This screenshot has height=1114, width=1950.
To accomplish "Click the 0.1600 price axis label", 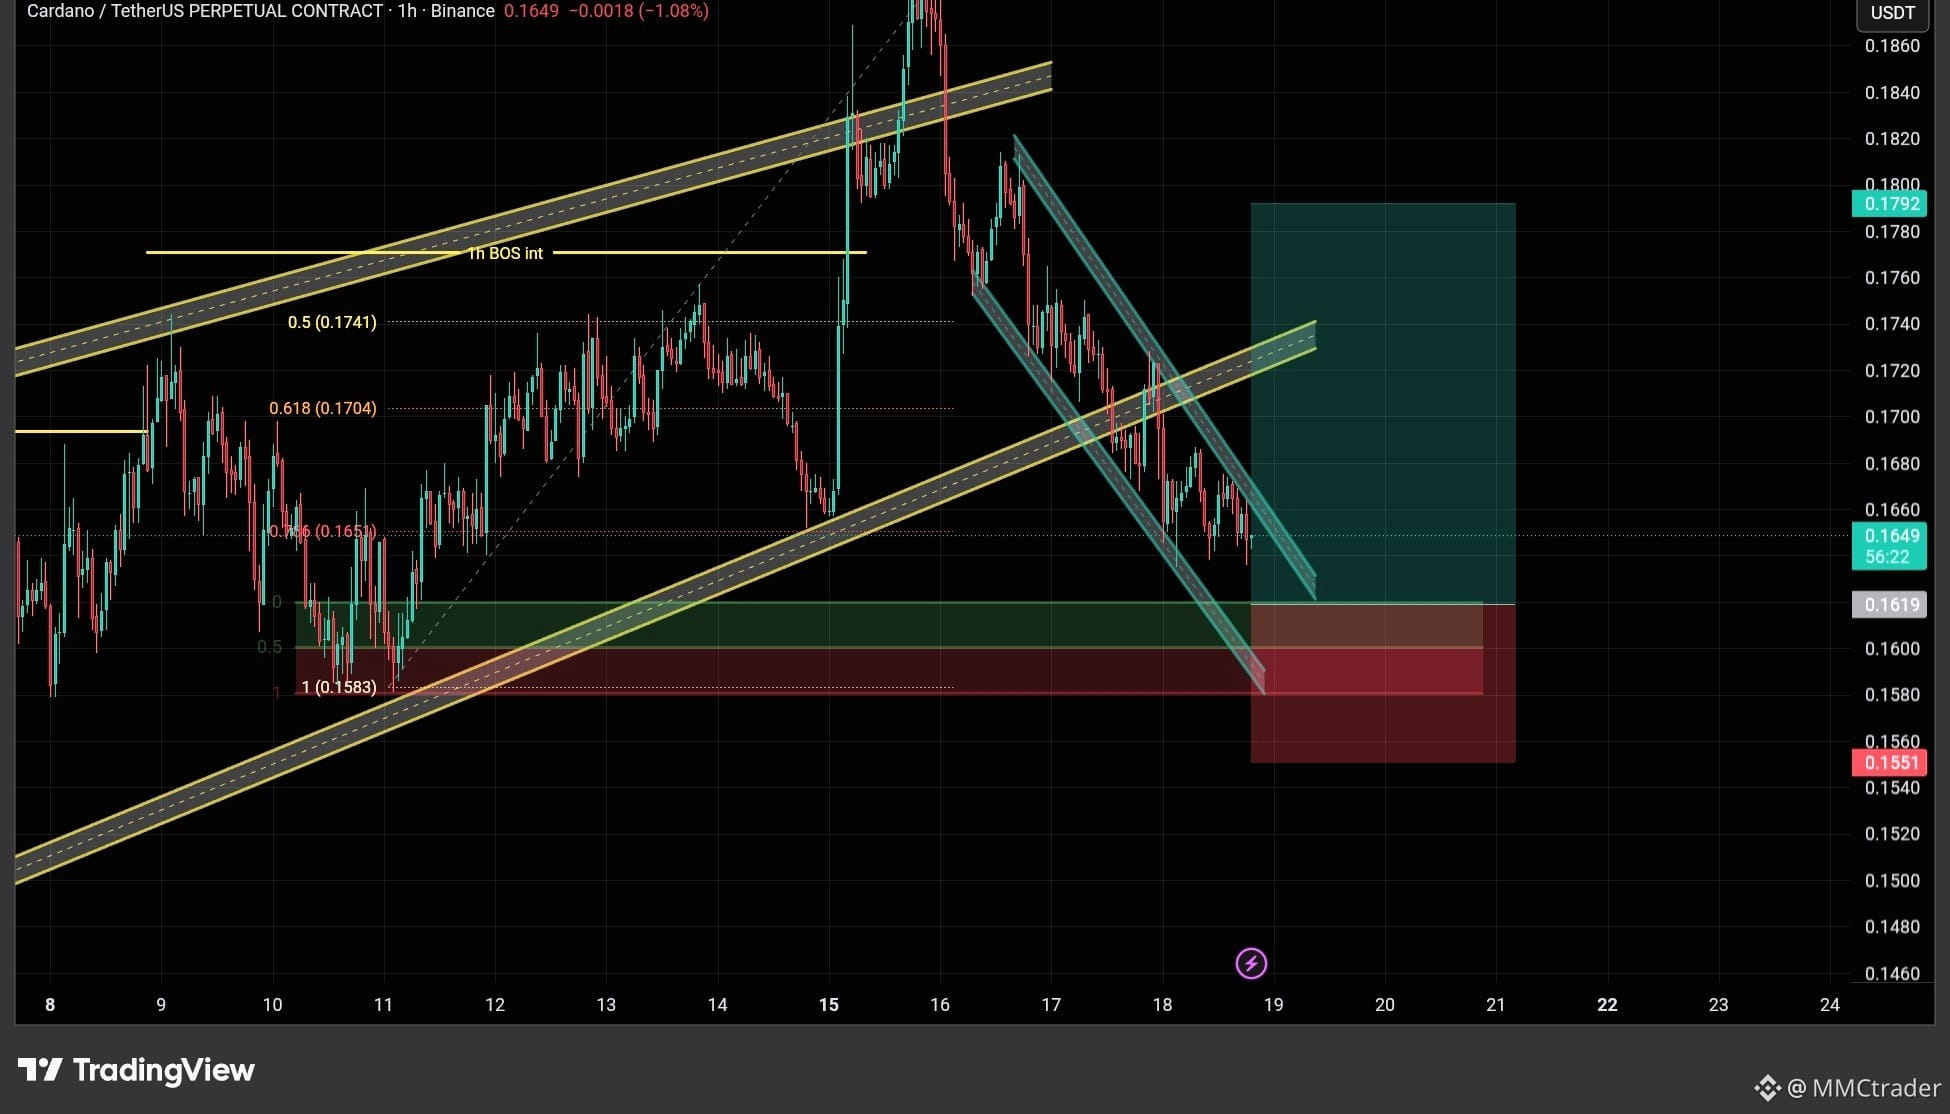I will click(1892, 649).
